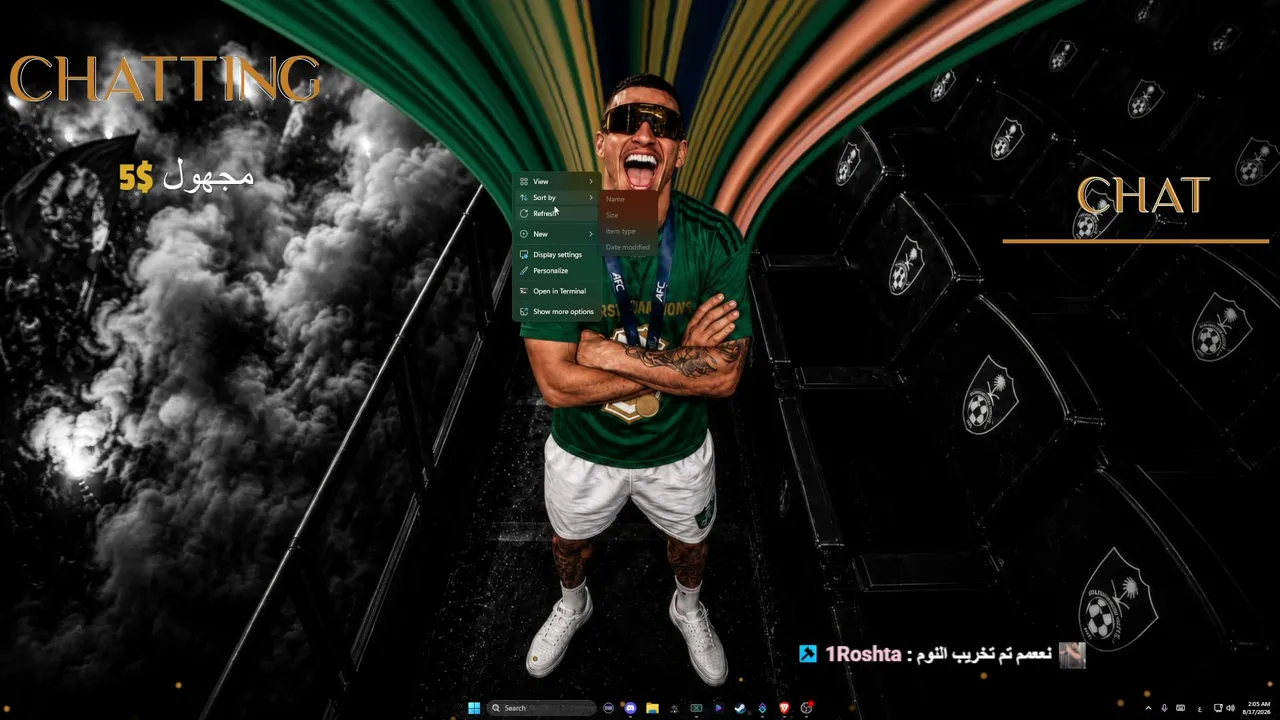The width and height of the screenshot is (1280, 720).
Task: Expand the View submenu
Action: click(x=557, y=181)
